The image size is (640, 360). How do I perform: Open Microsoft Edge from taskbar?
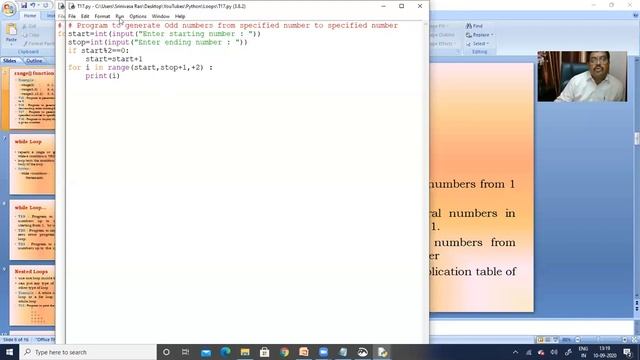[225, 352]
